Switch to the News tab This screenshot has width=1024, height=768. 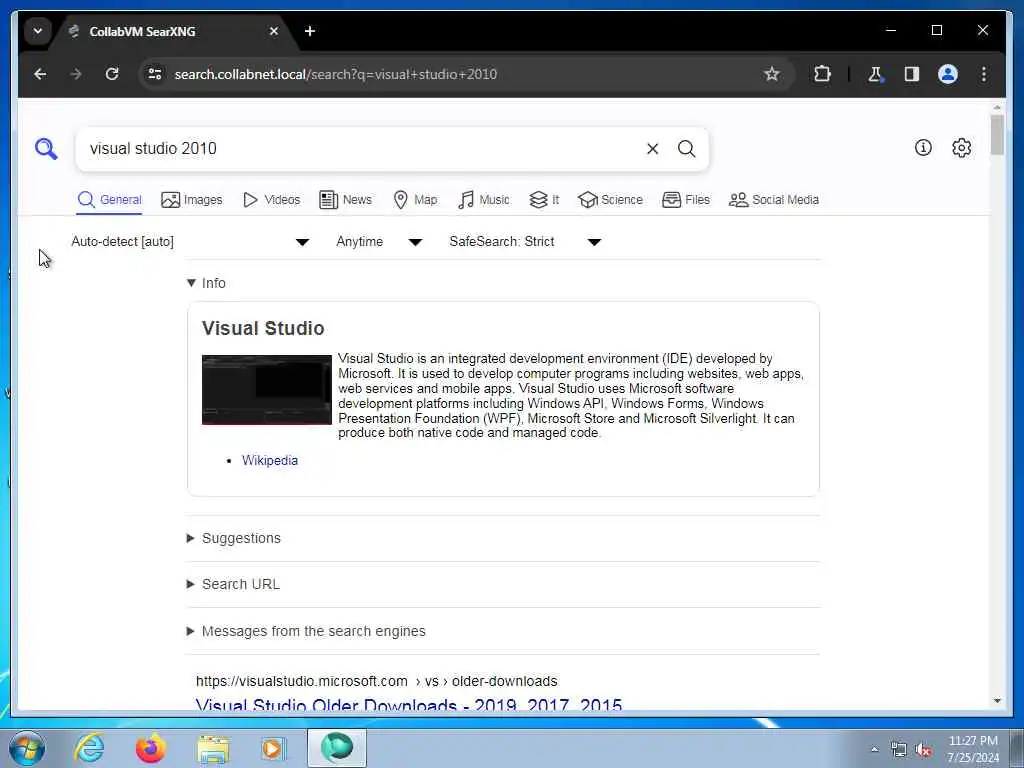pos(345,200)
